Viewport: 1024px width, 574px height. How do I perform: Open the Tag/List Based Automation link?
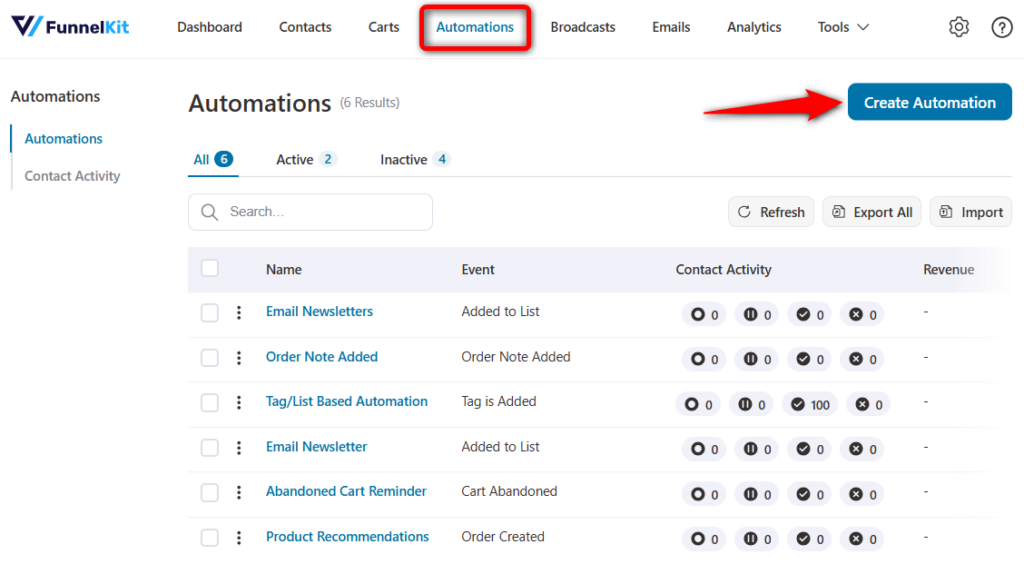(x=346, y=401)
